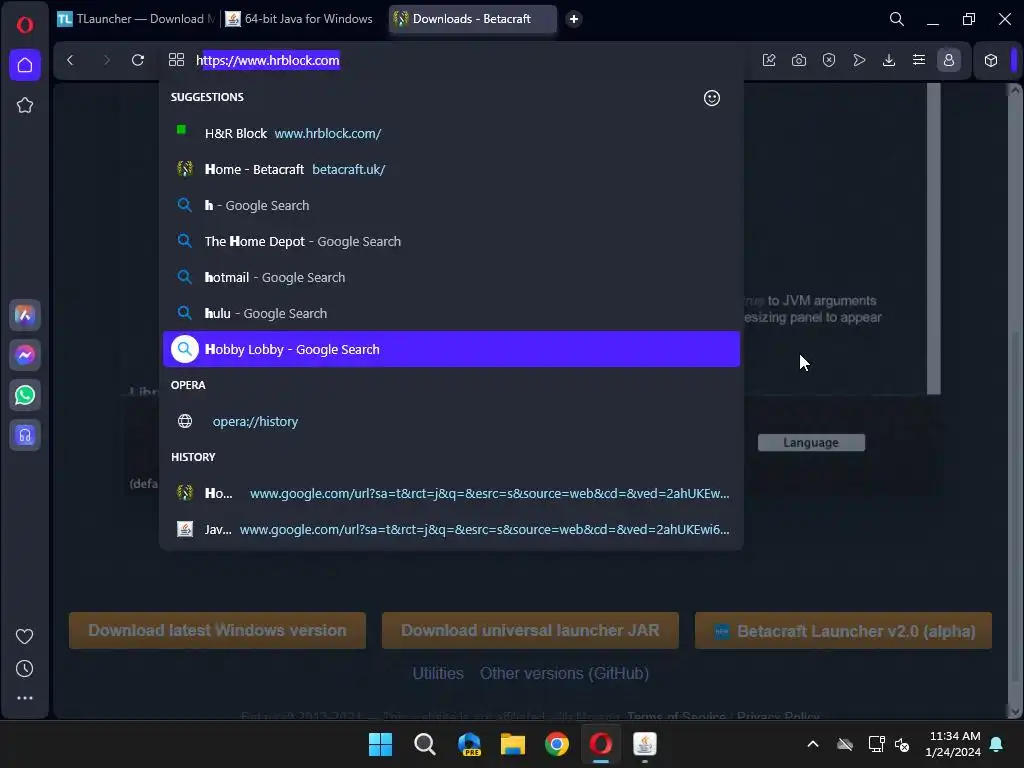Viewport: 1024px width, 768px height.
Task: Open opera://history suggestion
Action: 451,421
